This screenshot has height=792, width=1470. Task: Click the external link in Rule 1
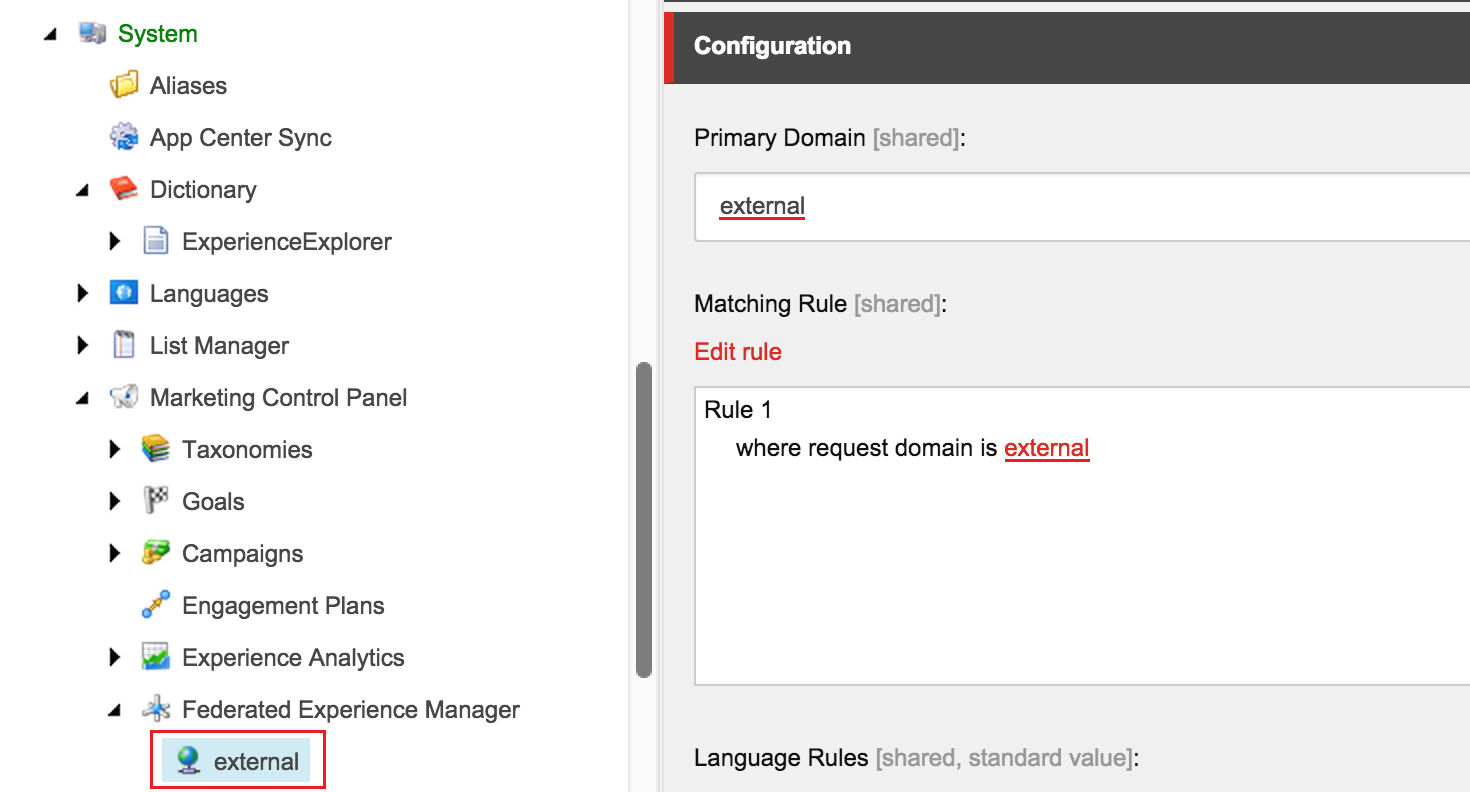coord(1046,448)
